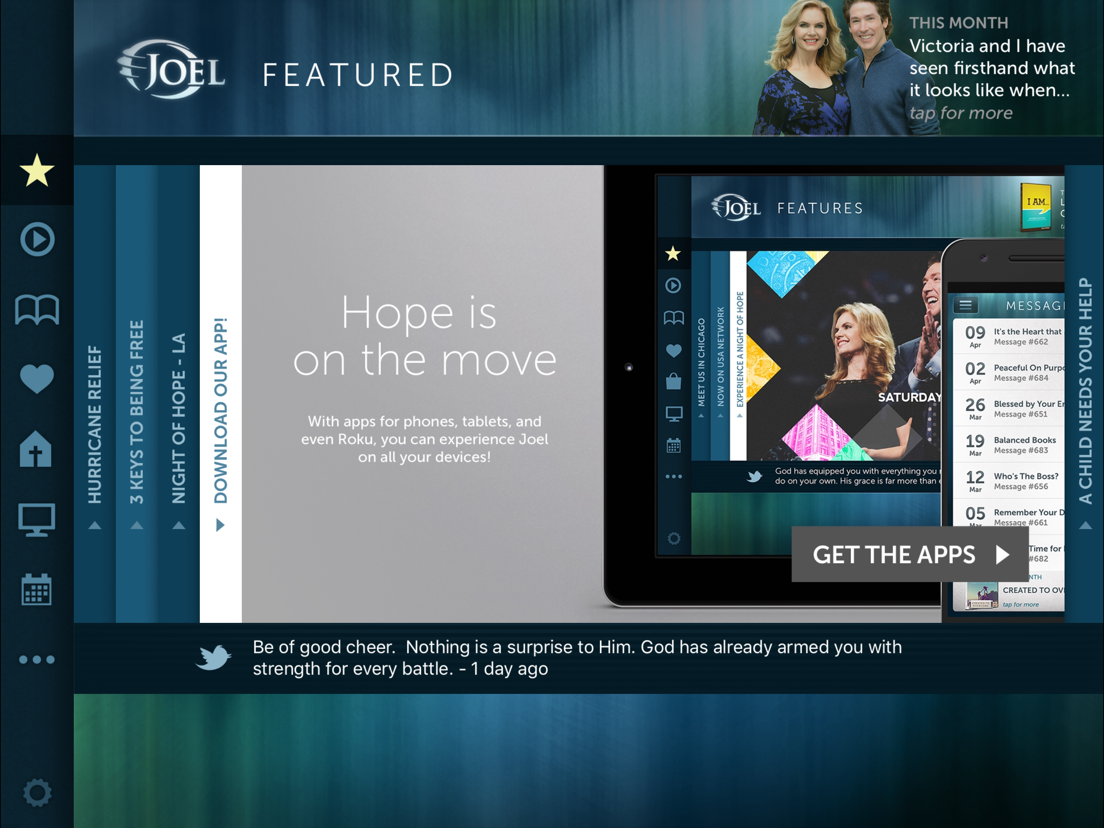Image resolution: width=1104 pixels, height=828 pixels.
Task: Tap the heart icon in the sidebar
Action: 37,379
